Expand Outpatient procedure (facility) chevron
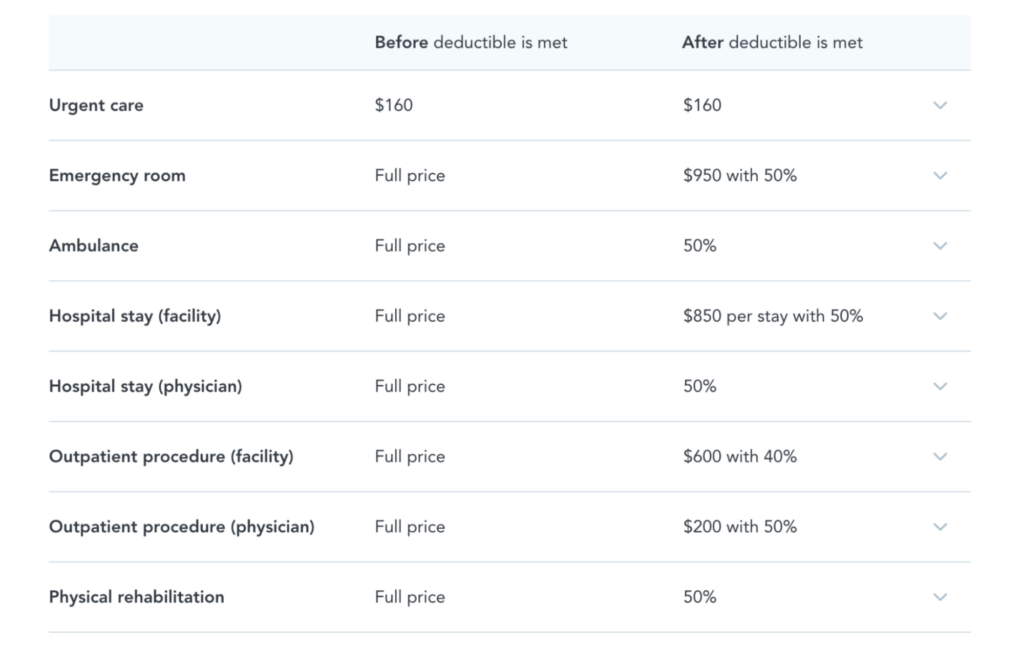The height and width of the screenshot is (646, 1024). click(940, 457)
